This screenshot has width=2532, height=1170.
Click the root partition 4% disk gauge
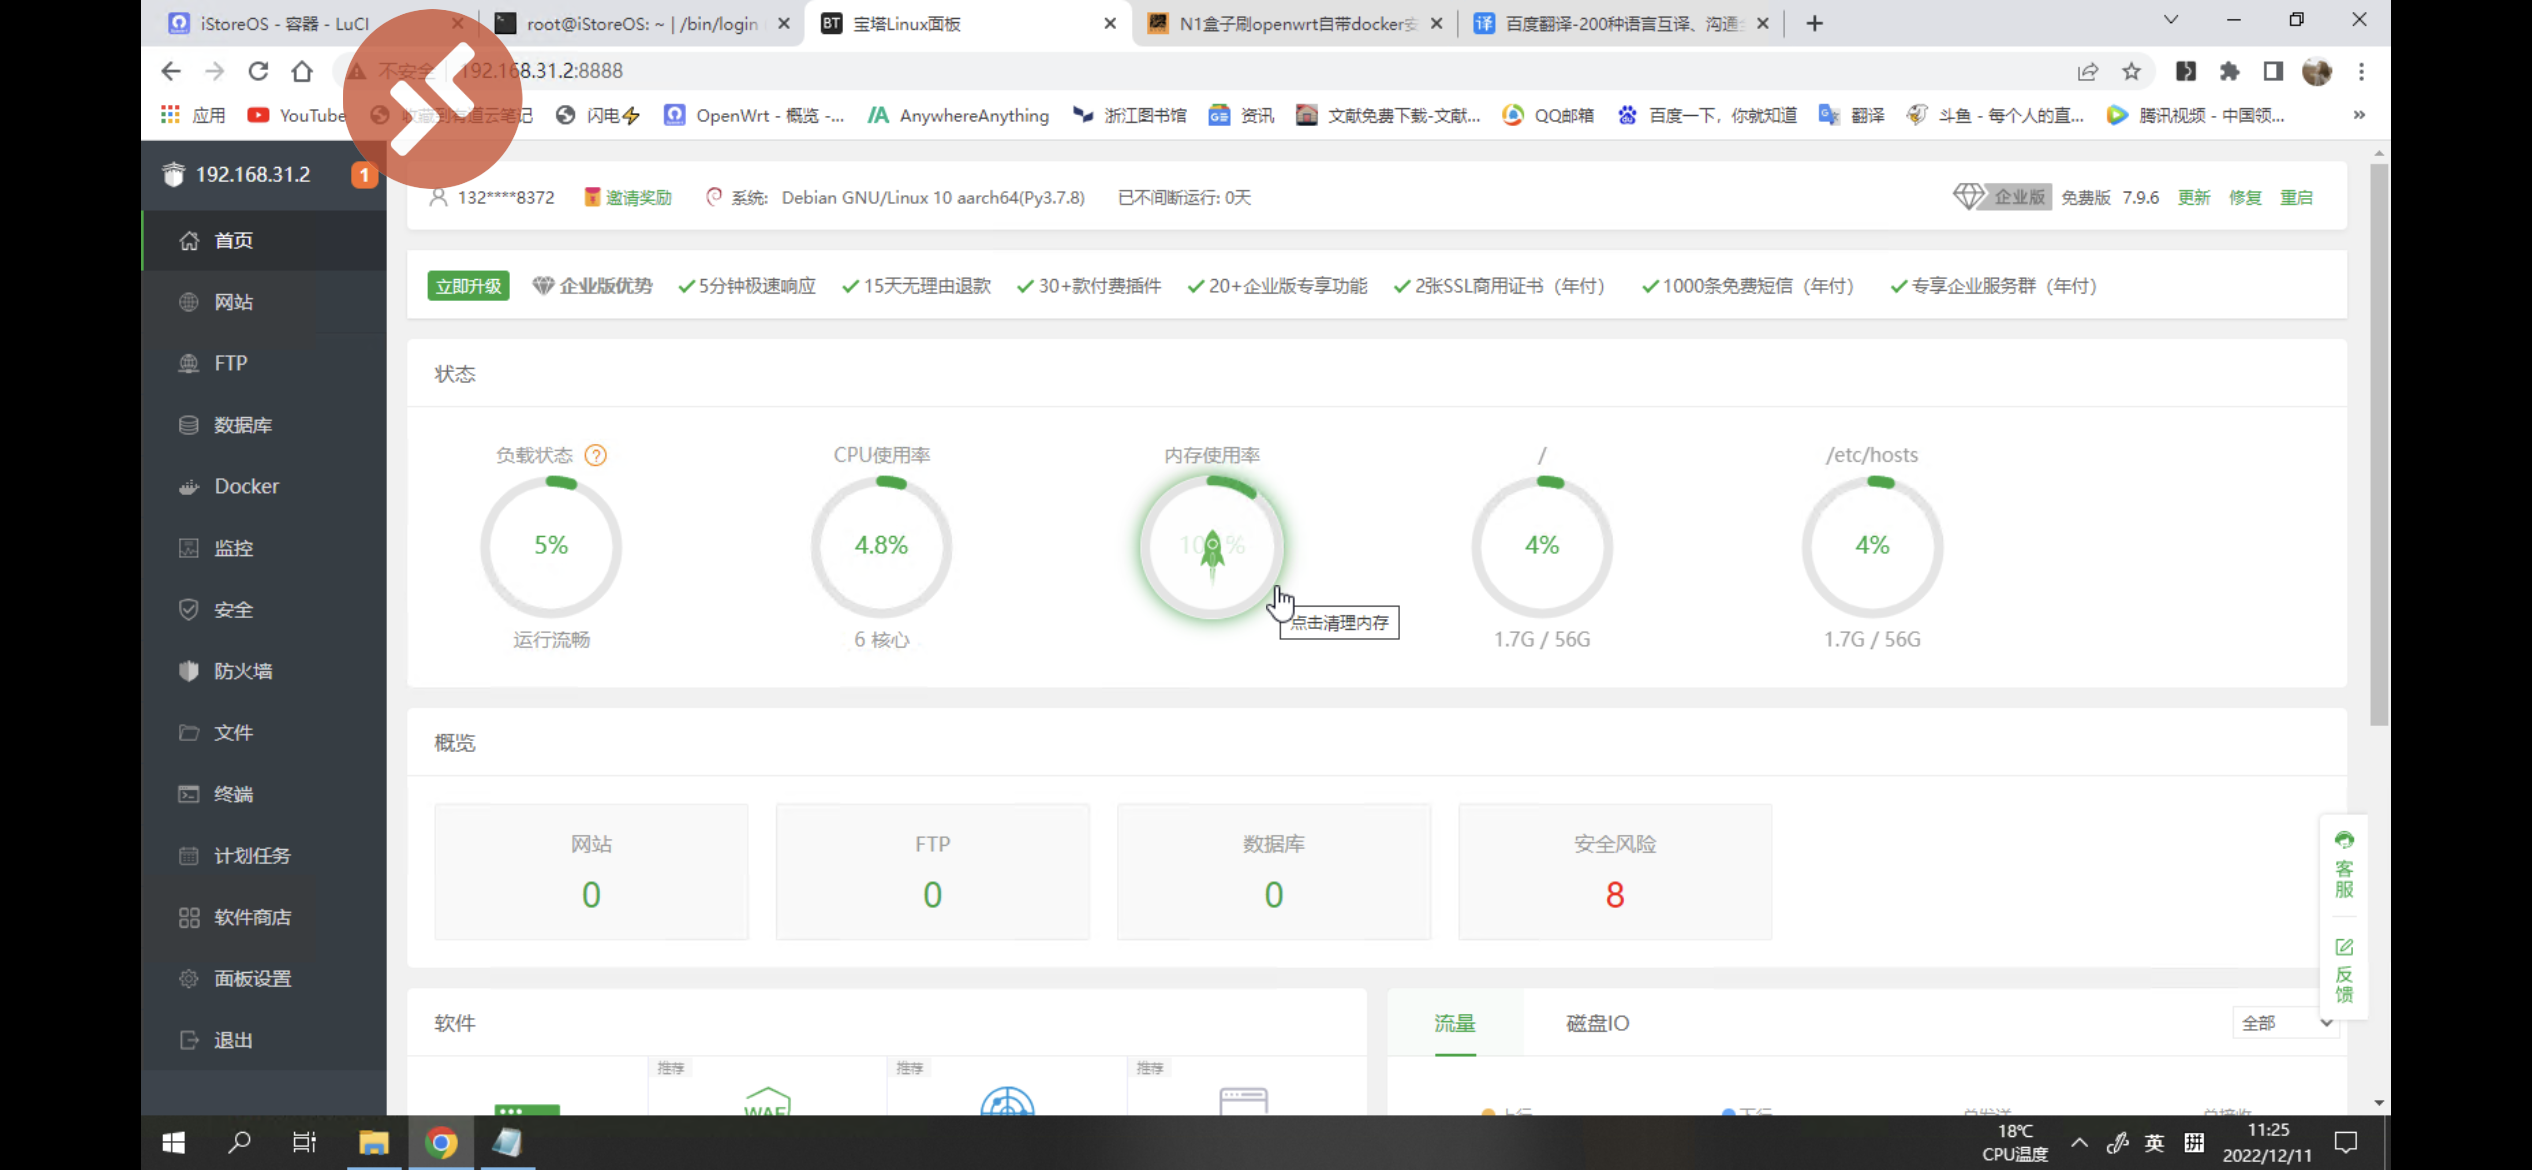click(x=1542, y=546)
